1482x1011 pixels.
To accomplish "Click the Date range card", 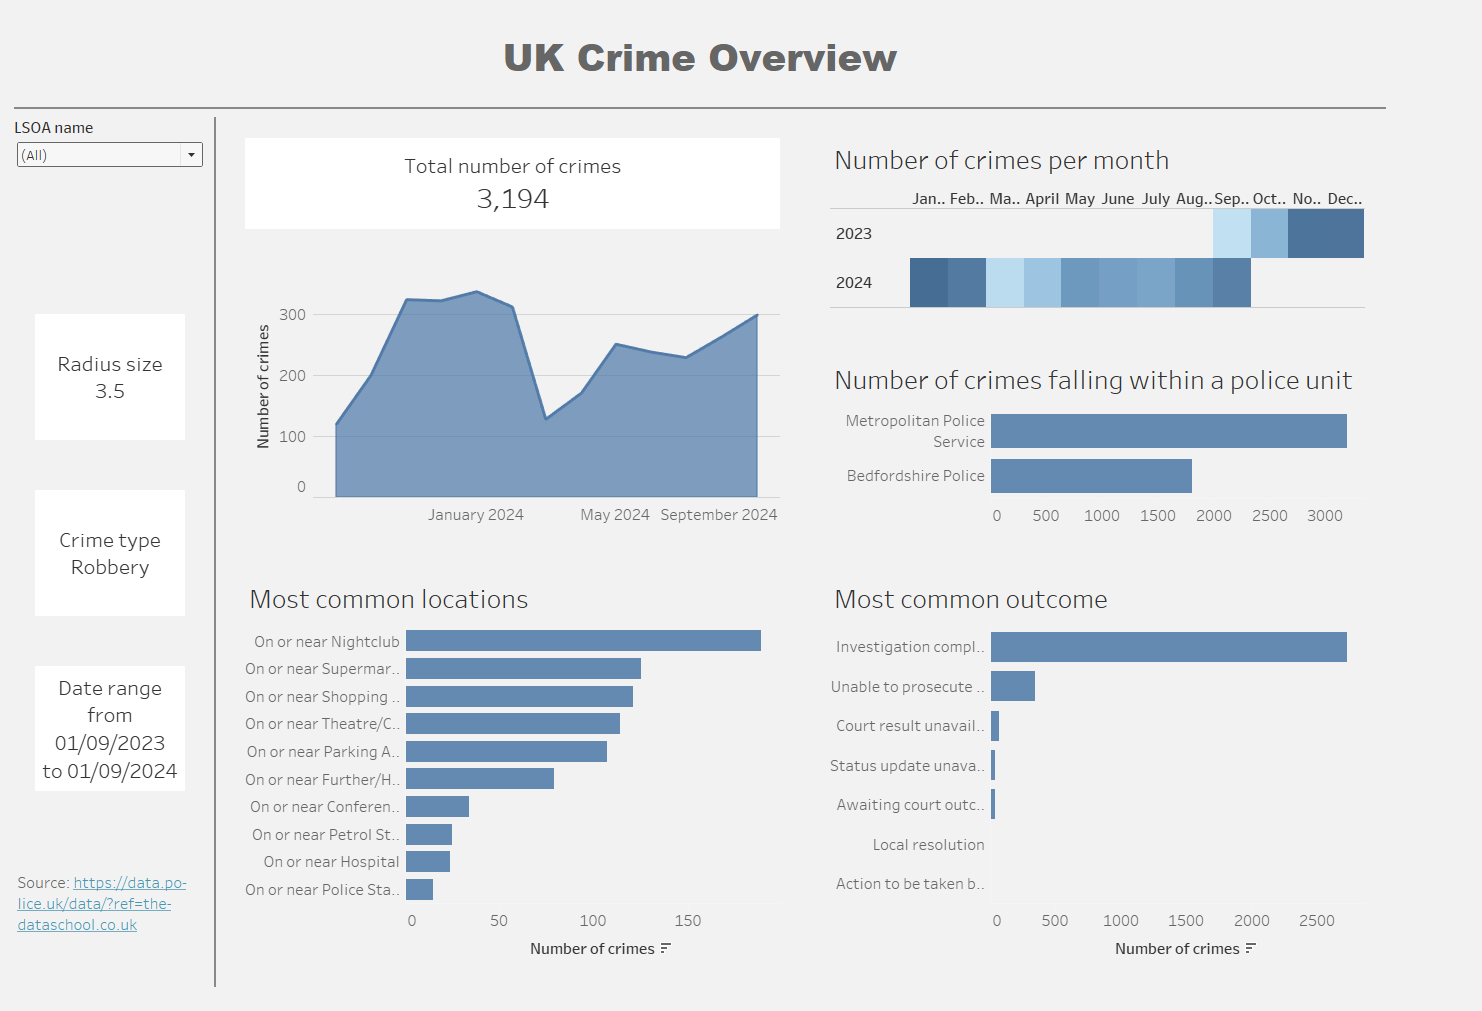I will [x=110, y=729].
